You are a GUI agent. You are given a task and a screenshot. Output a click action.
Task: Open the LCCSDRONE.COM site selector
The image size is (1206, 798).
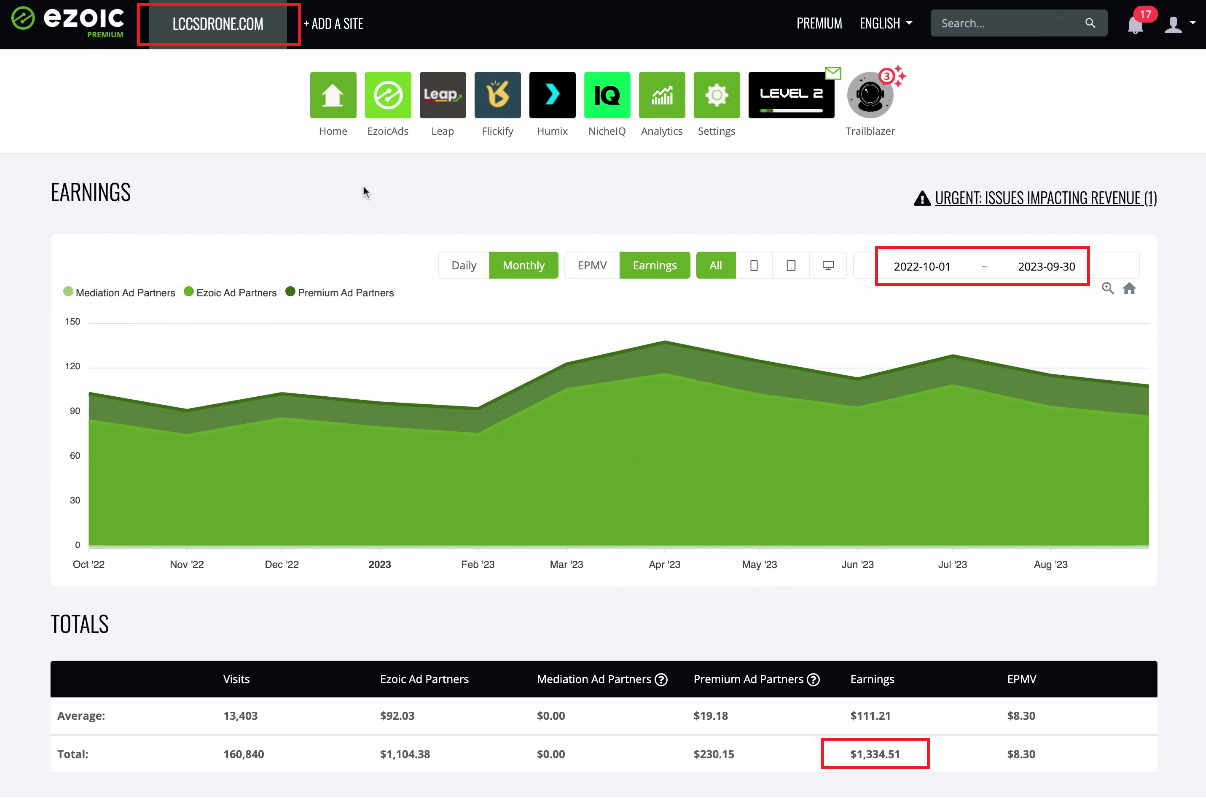pyautogui.click(x=218, y=24)
